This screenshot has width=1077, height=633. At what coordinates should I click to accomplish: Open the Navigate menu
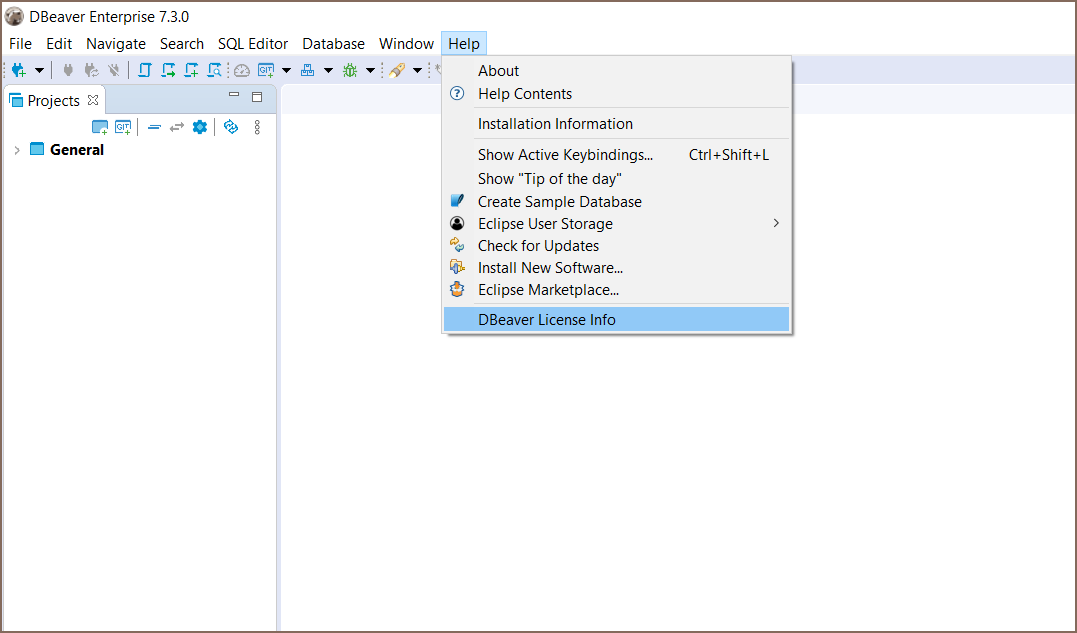[x=115, y=44]
